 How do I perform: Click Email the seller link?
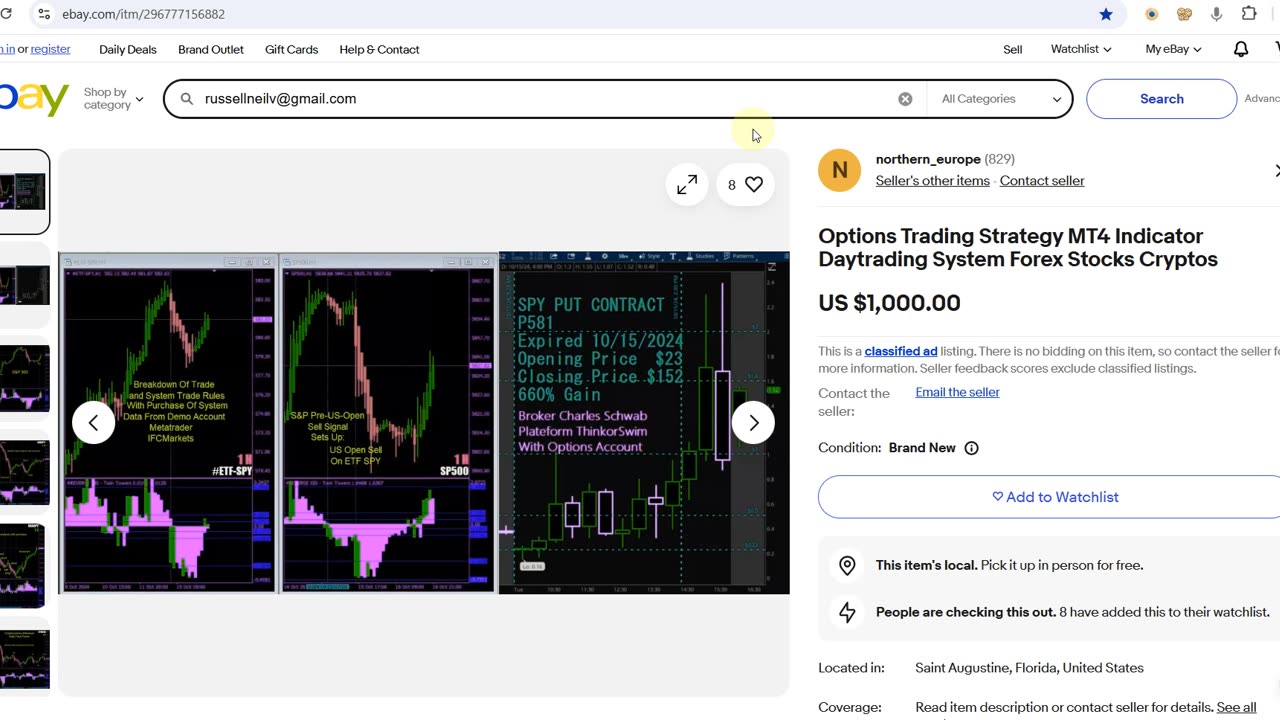[957, 392]
